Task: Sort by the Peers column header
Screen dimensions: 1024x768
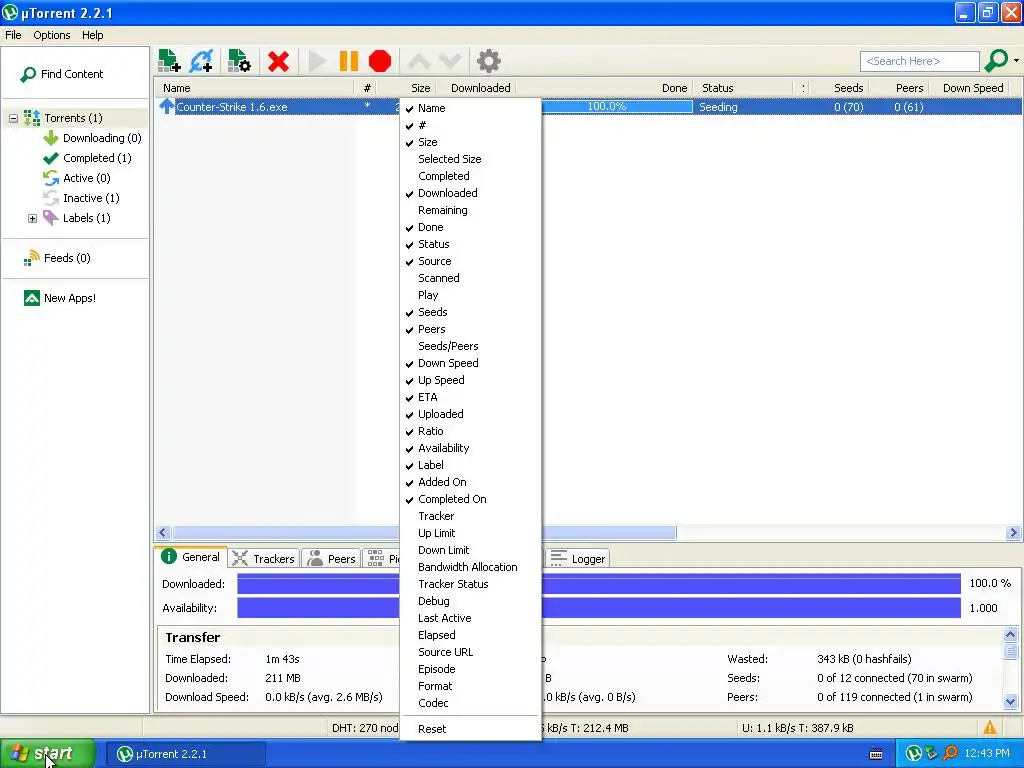Action: pyautogui.click(x=901, y=88)
